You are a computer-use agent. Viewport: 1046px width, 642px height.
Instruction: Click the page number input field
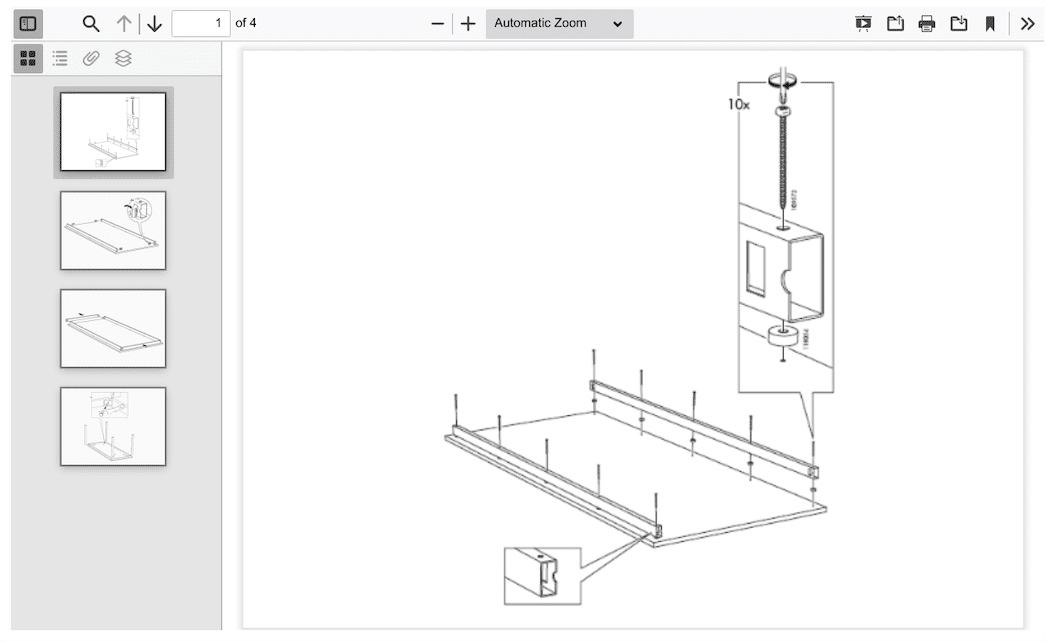201,22
